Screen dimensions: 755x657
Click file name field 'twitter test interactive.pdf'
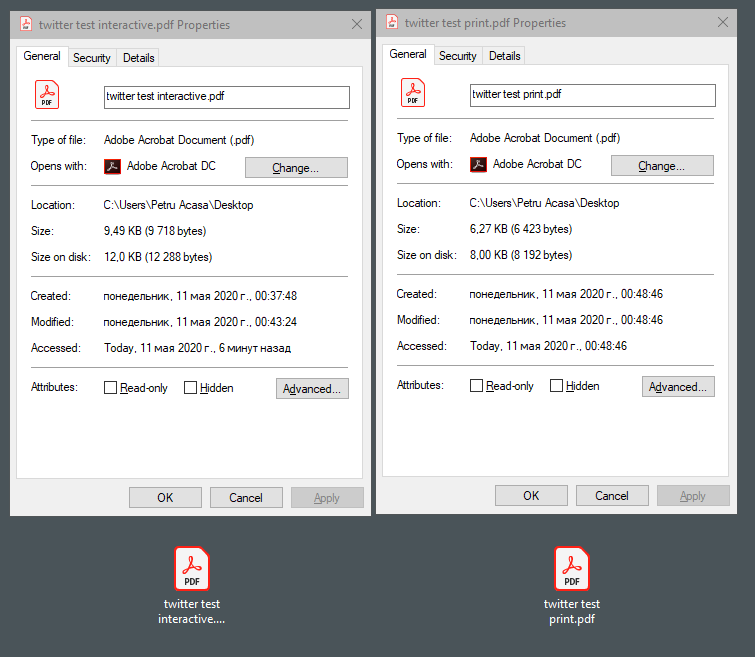coord(227,97)
